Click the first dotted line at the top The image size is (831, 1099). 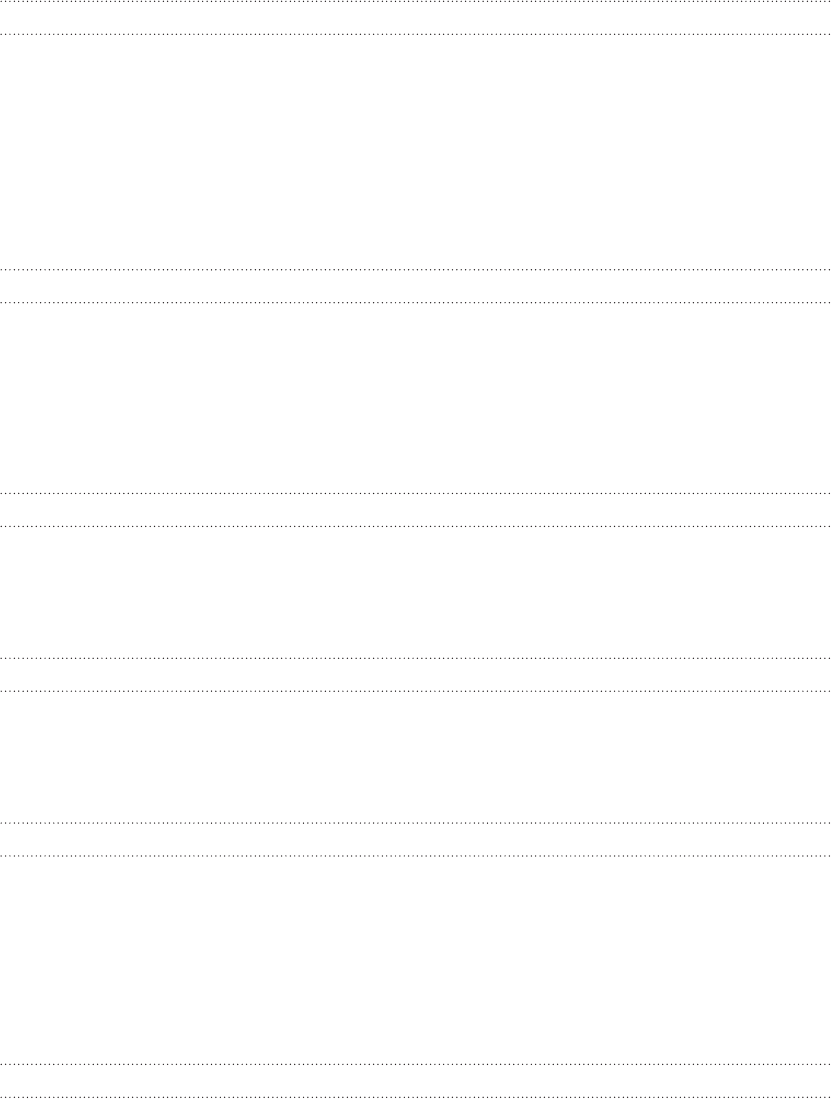416,2
